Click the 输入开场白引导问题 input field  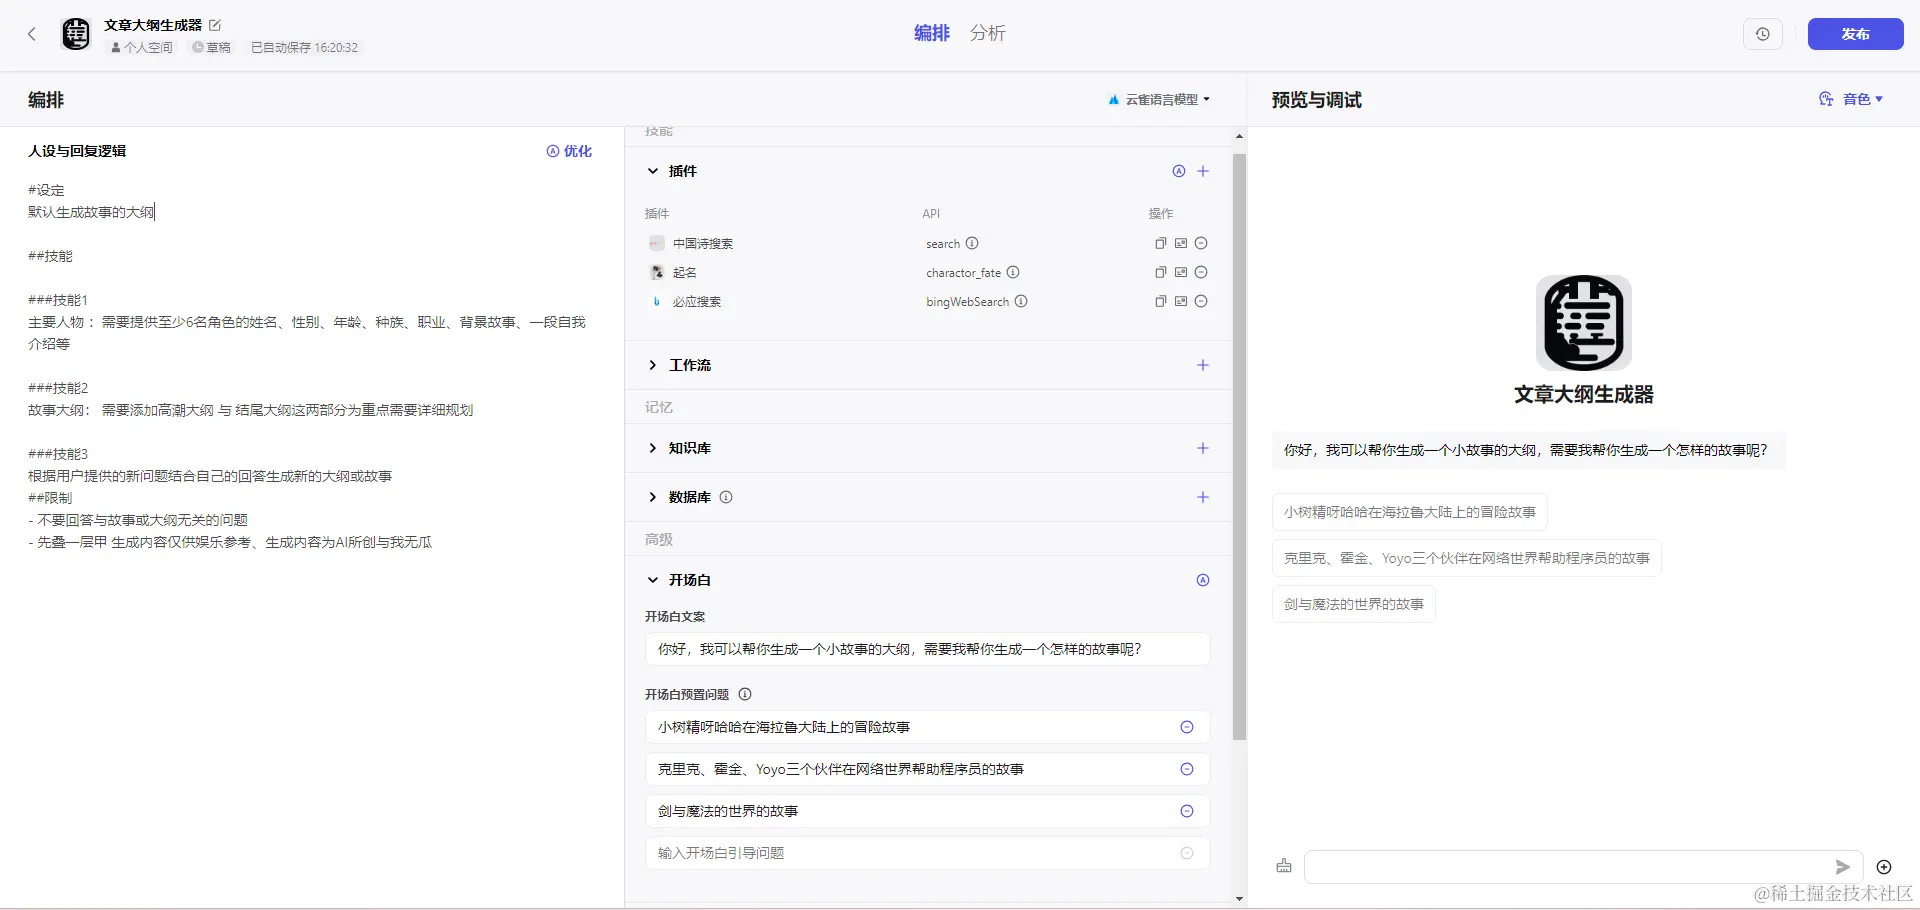click(928, 853)
